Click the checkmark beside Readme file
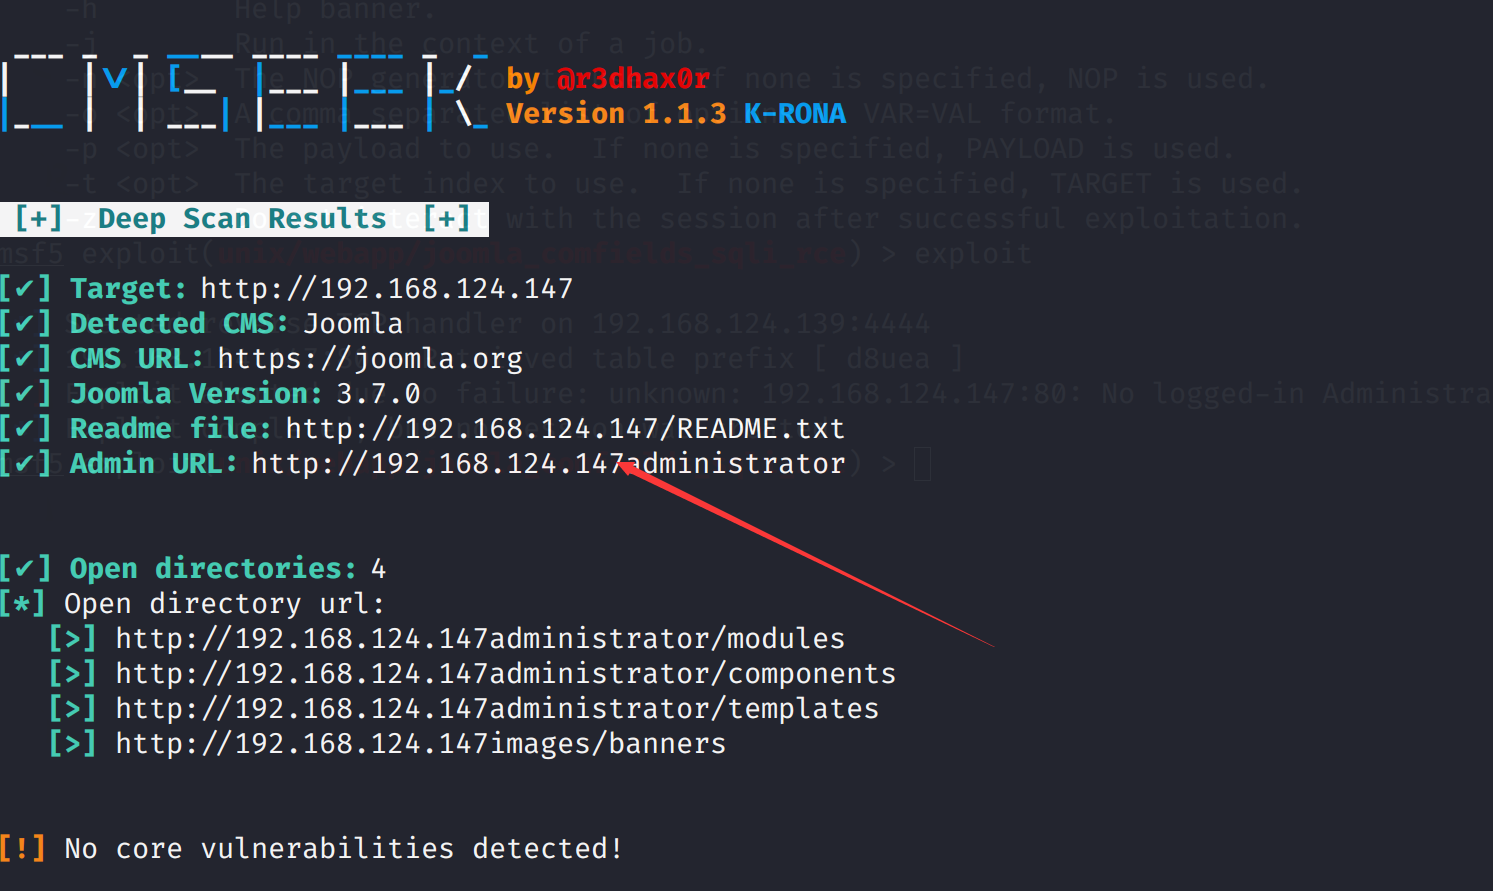1493x891 pixels. pyautogui.click(x=25, y=429)
